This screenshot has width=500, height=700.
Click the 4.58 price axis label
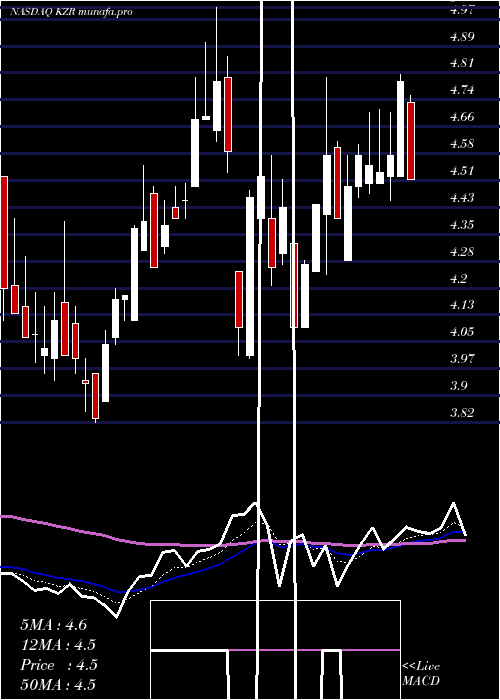(x=462, y=144)
